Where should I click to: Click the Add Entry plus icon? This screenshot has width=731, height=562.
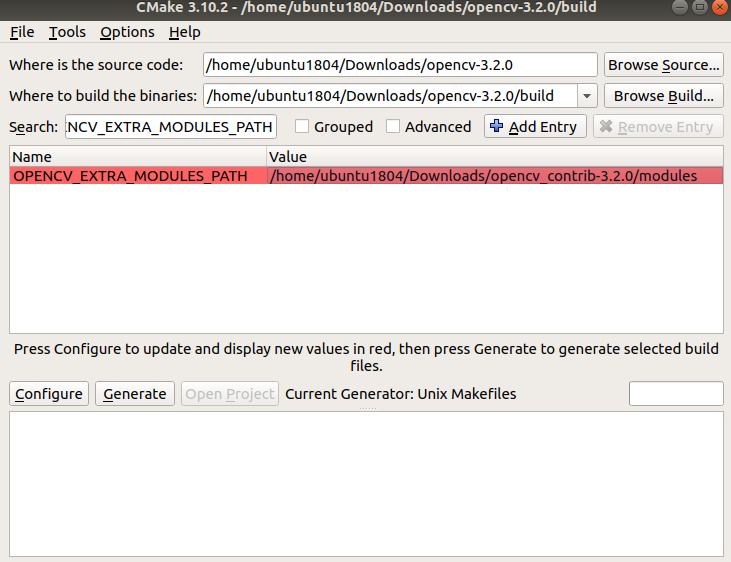(x=497, y=126)
